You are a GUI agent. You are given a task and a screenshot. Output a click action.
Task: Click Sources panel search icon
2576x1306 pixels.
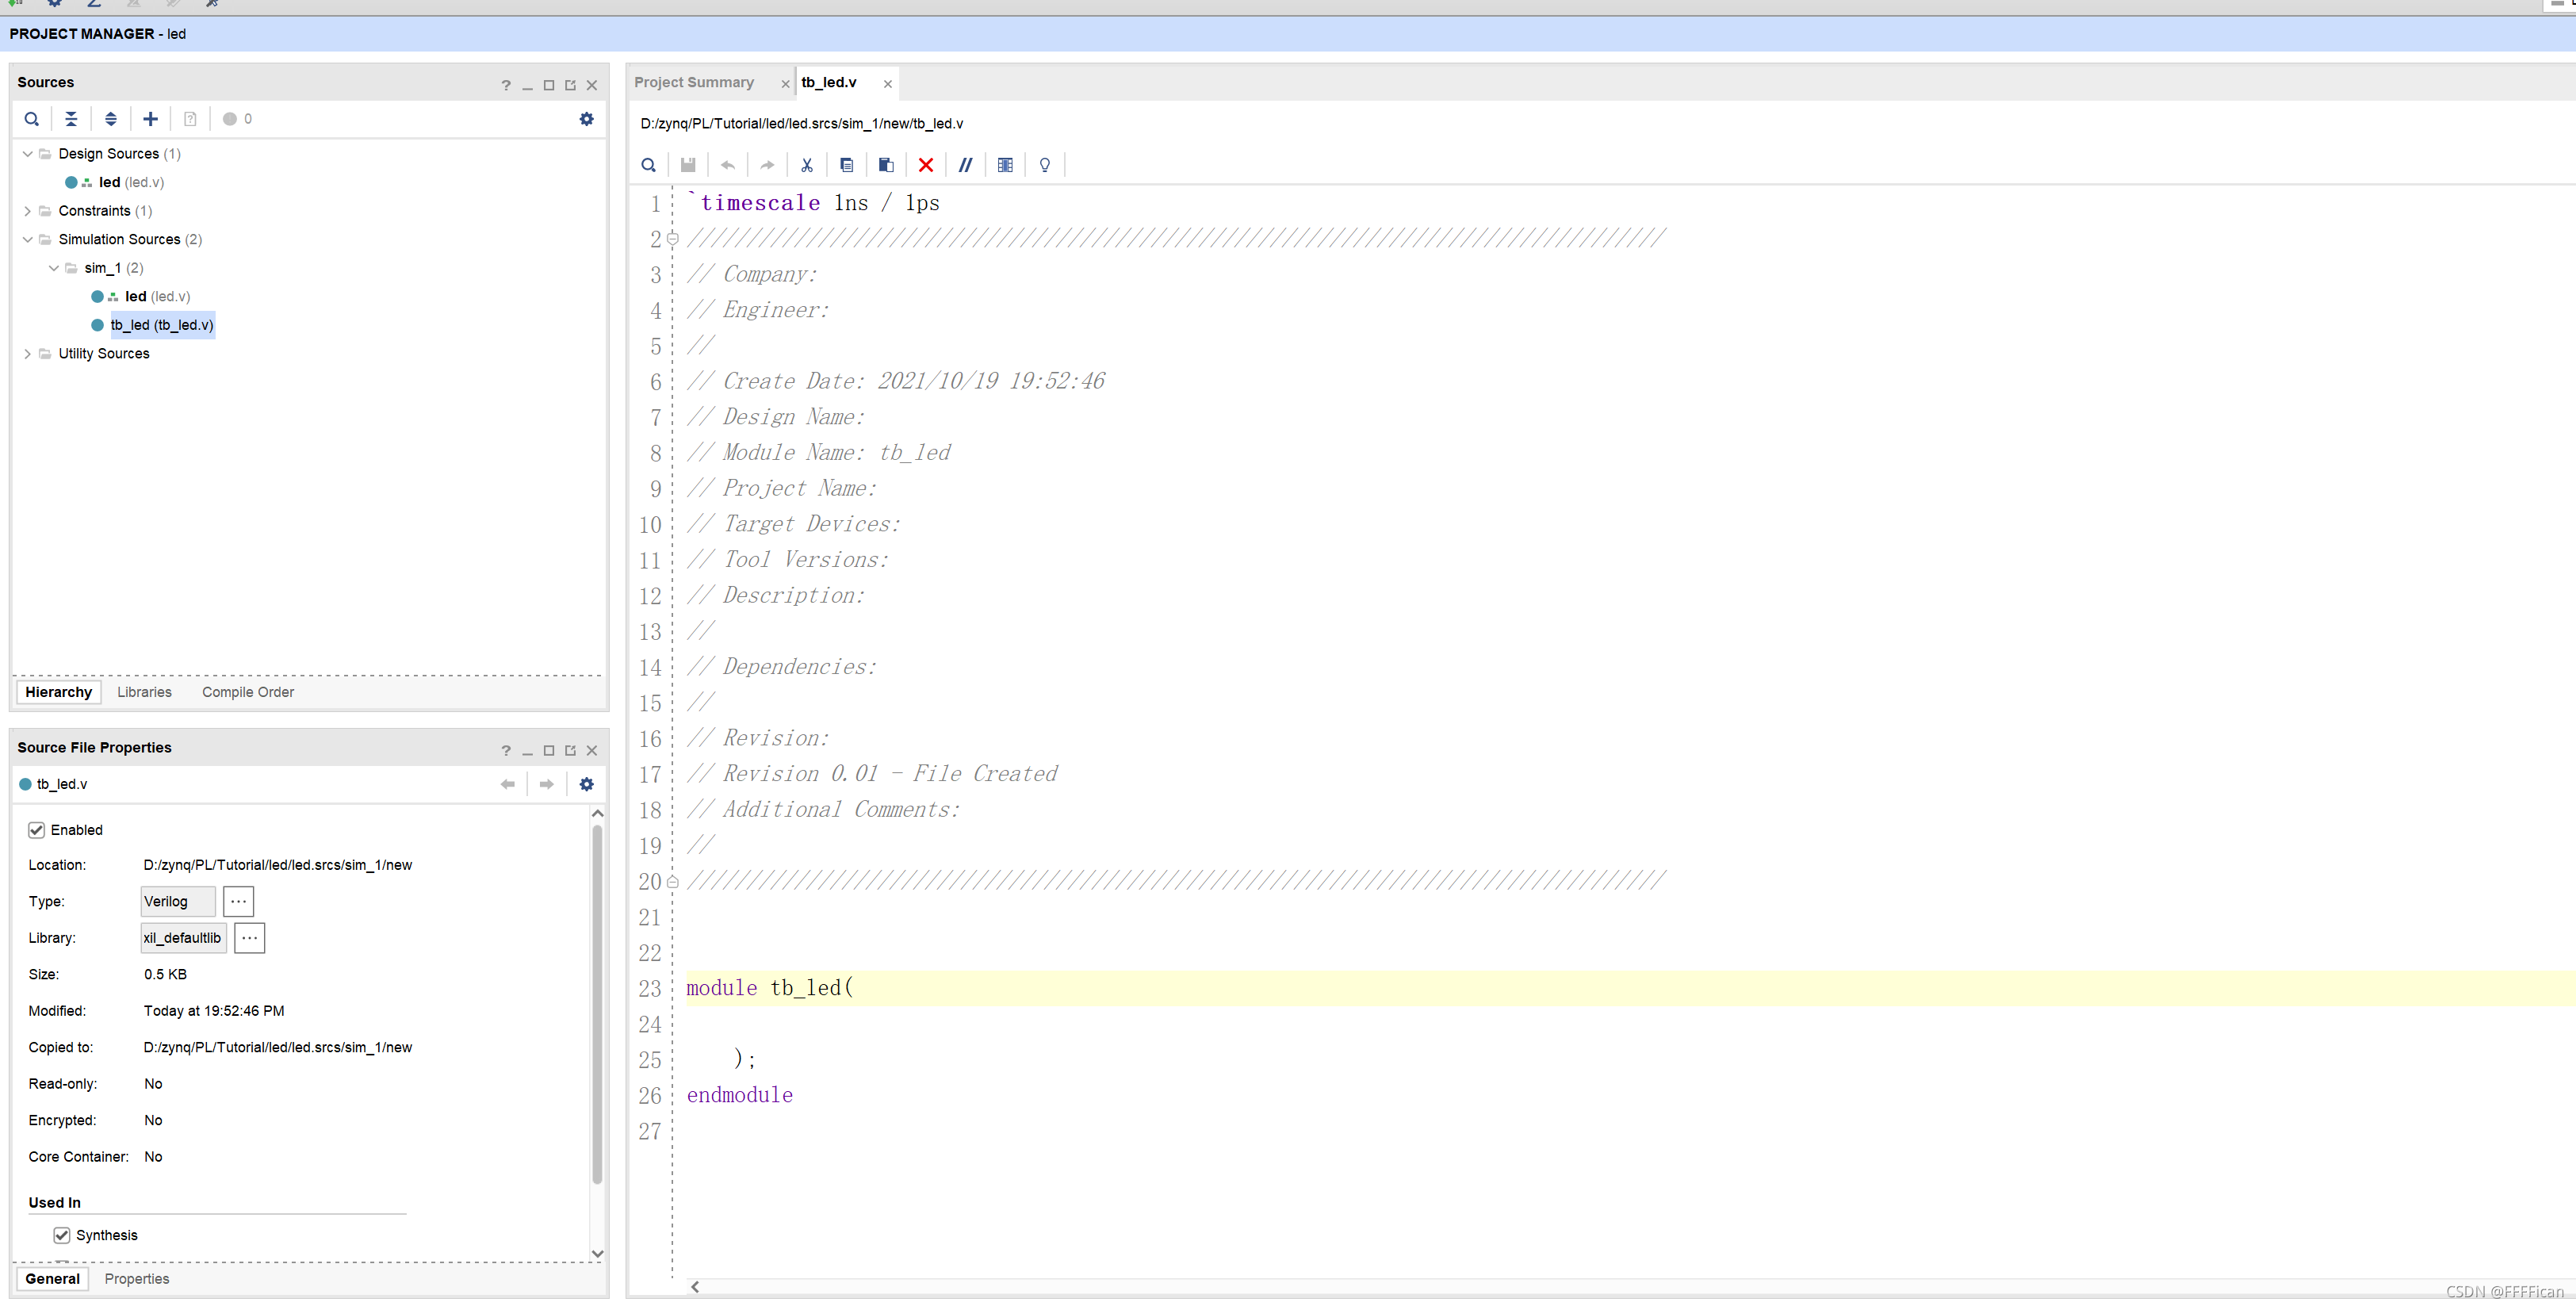(32, 119)
